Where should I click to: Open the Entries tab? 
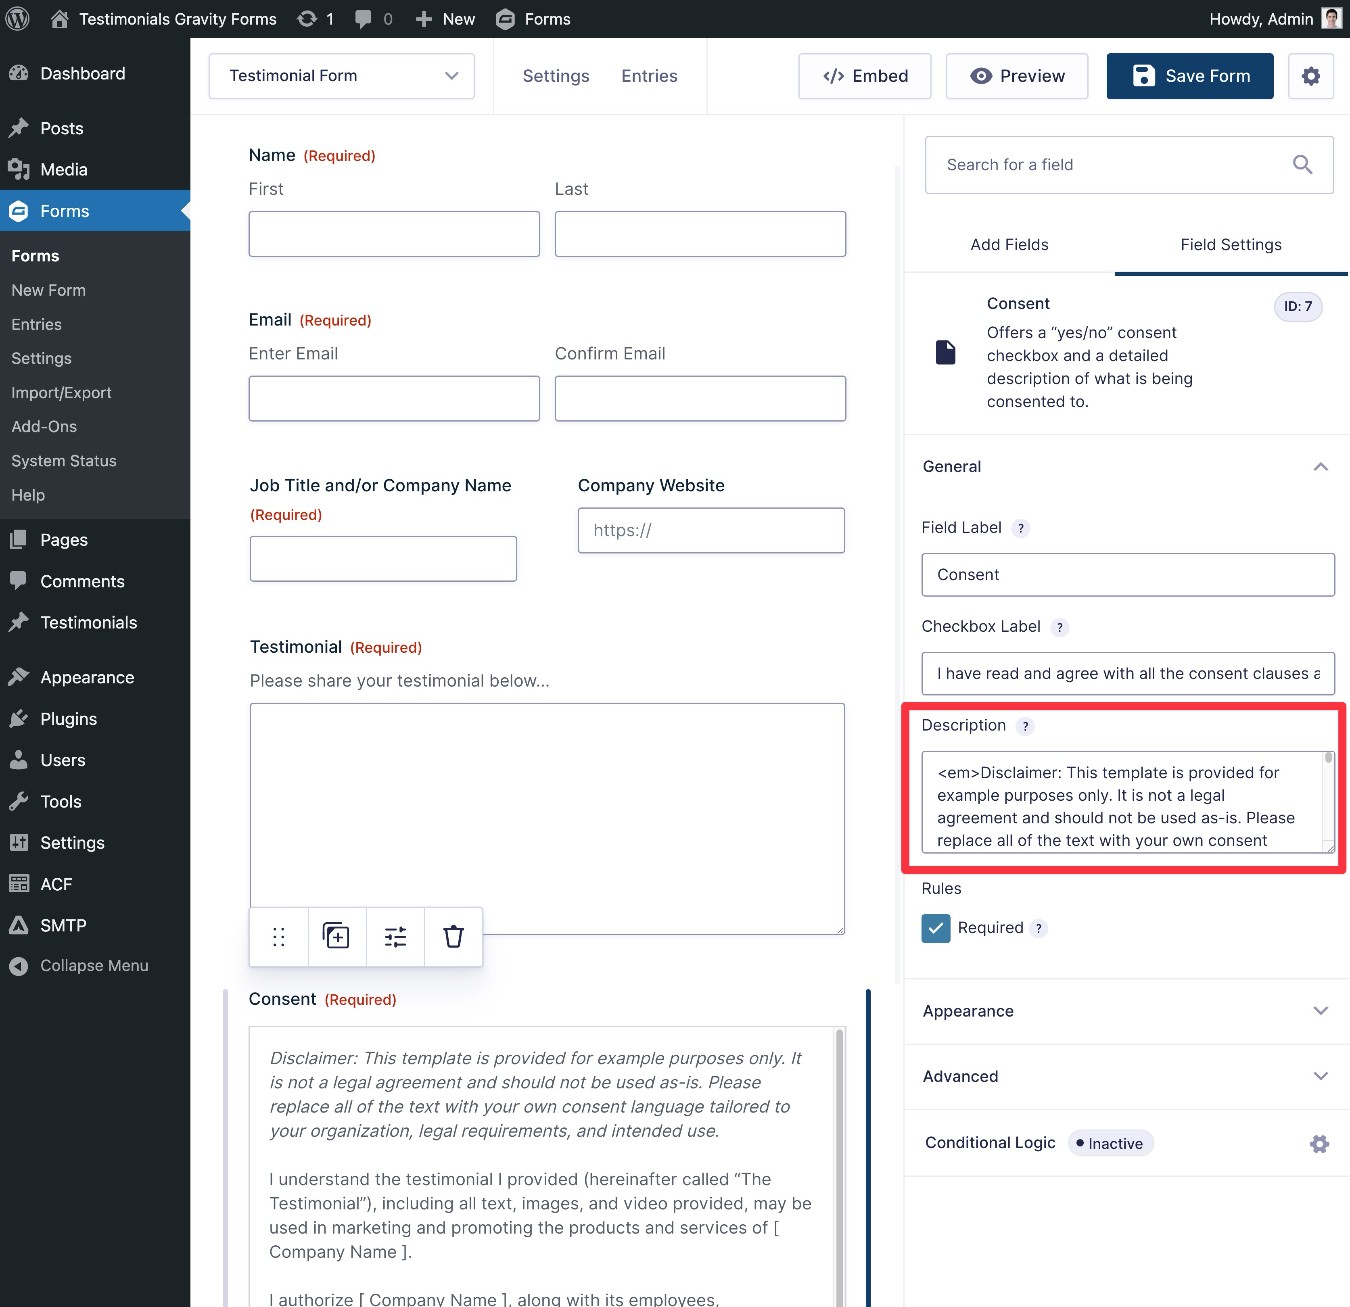tap(649, 75)
